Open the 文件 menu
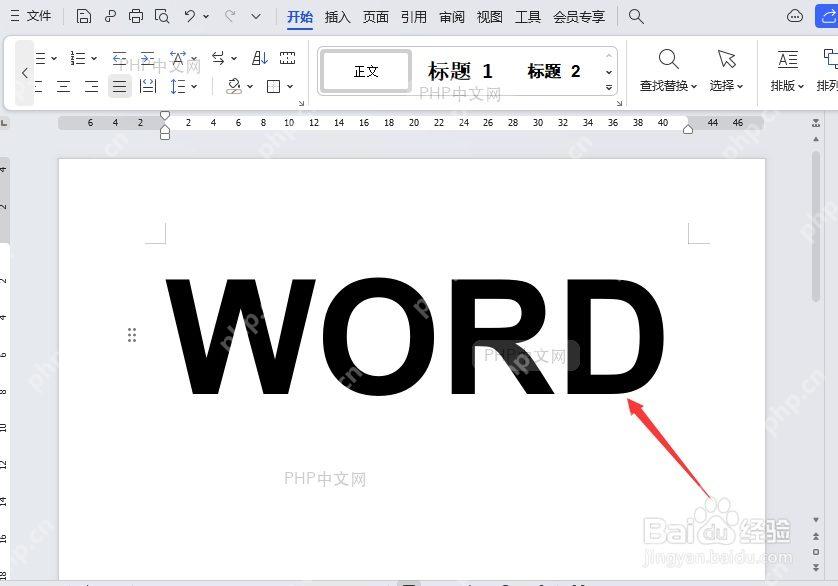838x586 pixels. [31, 16]
